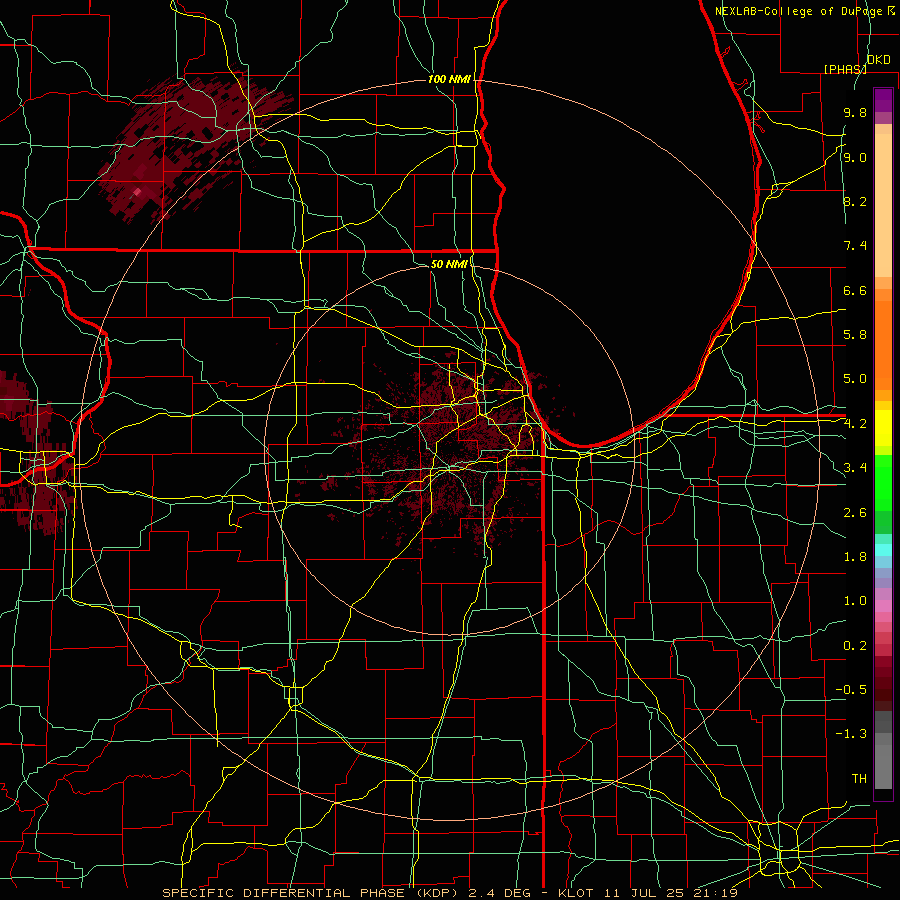Click the 8.2 value on the scale
The image size is (900, 900).
[855, 201]
